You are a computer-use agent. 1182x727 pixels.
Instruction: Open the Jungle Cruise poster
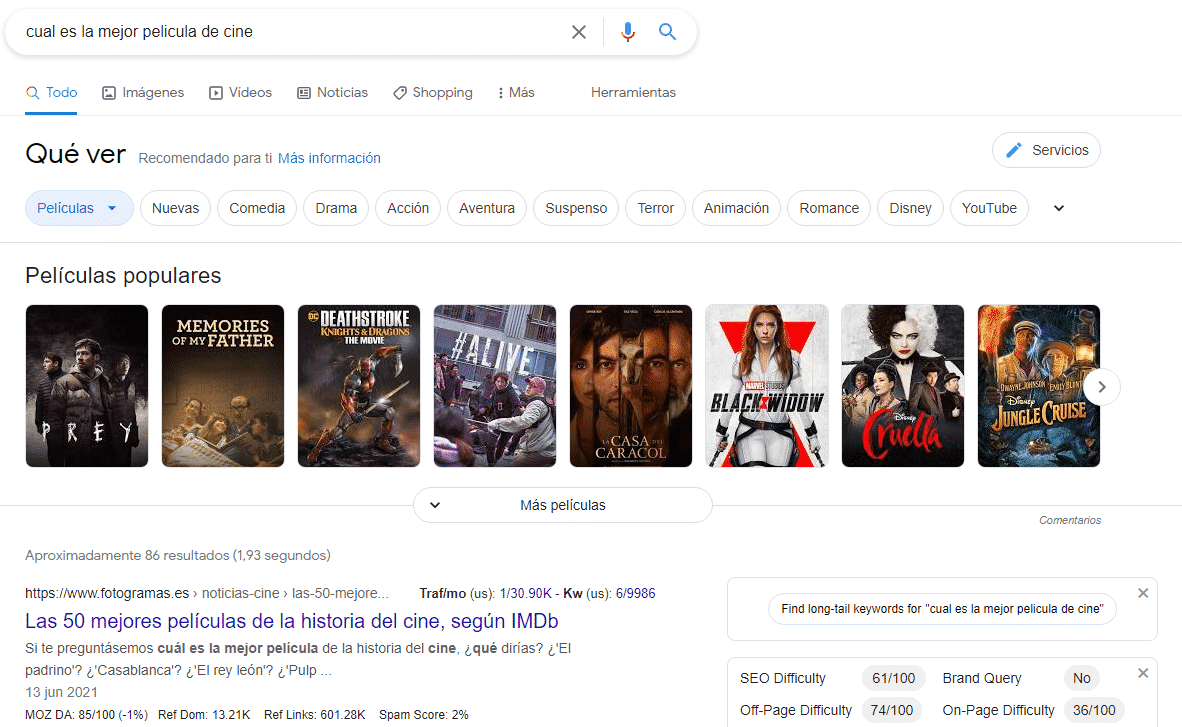pos(1039,386)
